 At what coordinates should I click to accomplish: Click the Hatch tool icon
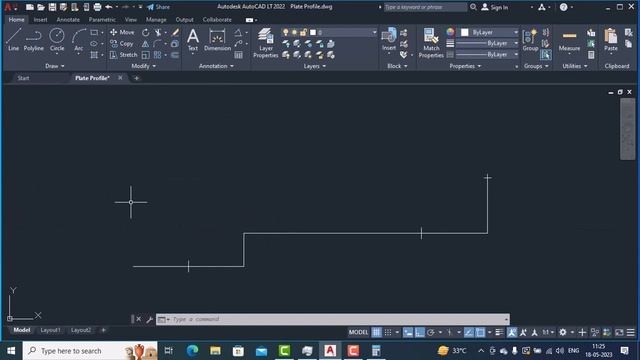94,55
